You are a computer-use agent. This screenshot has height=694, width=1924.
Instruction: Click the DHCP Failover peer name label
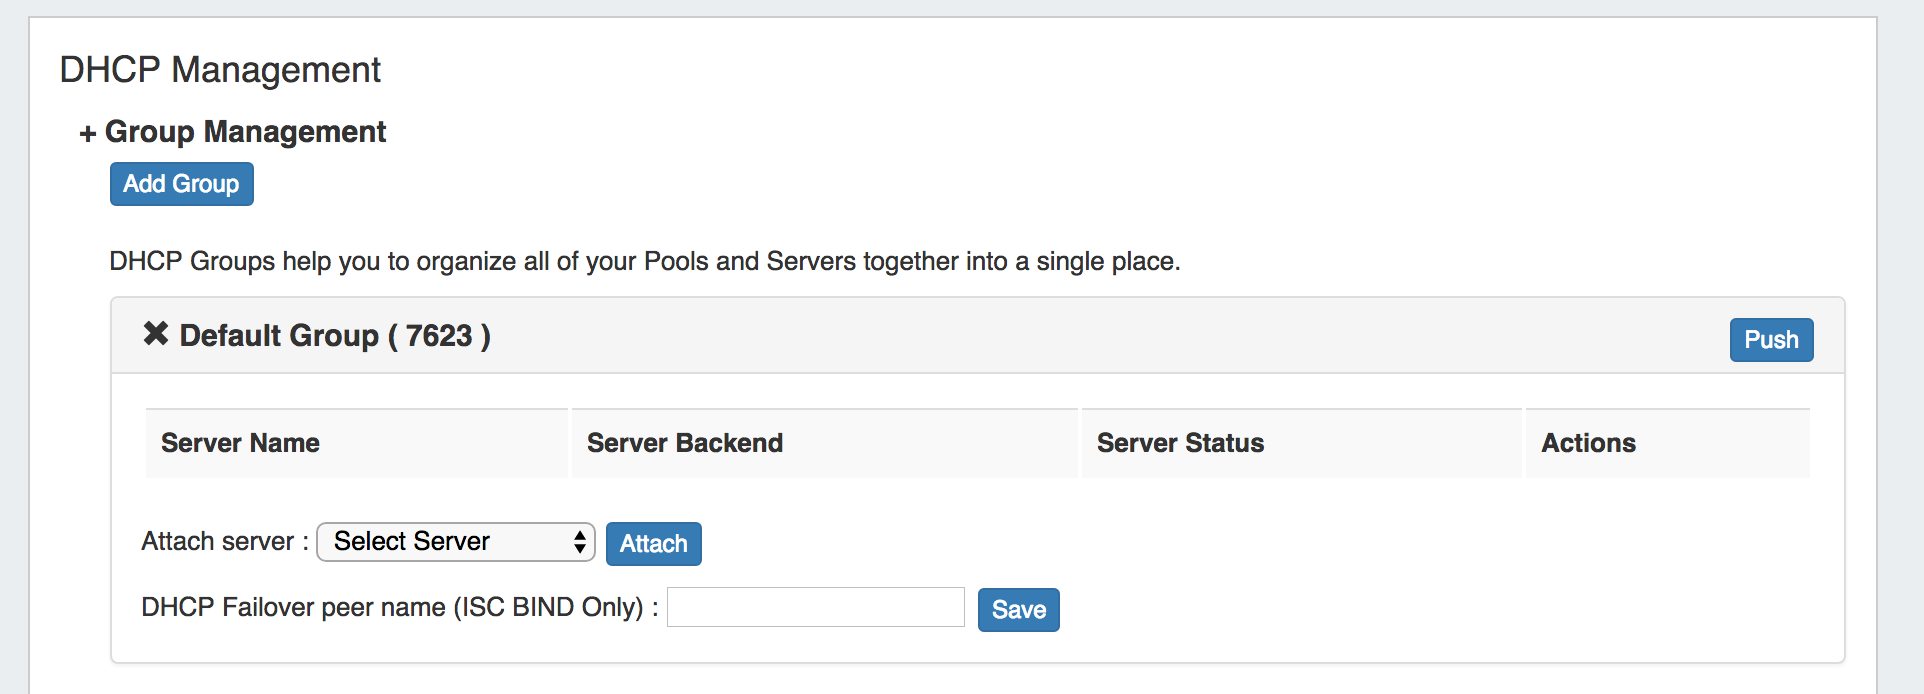(x=398, y=608)
